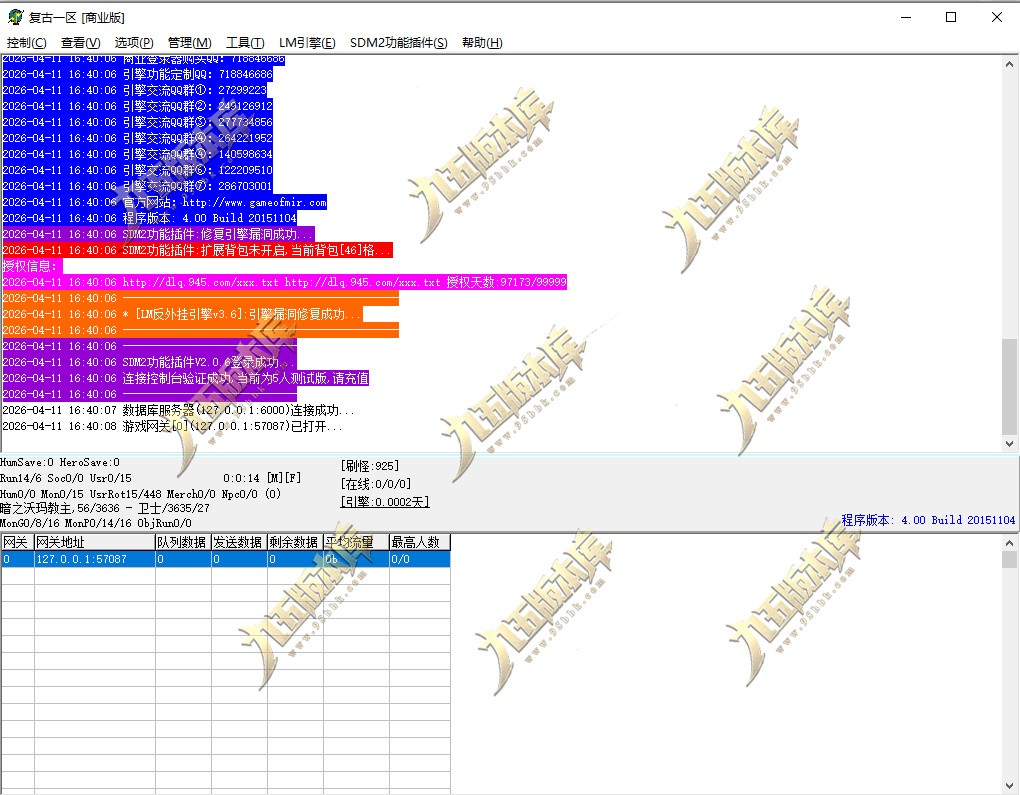The image size is (1020, 795).
Task: Click gateway table scroll up arrow
Action: click(x=1009, y=543)
